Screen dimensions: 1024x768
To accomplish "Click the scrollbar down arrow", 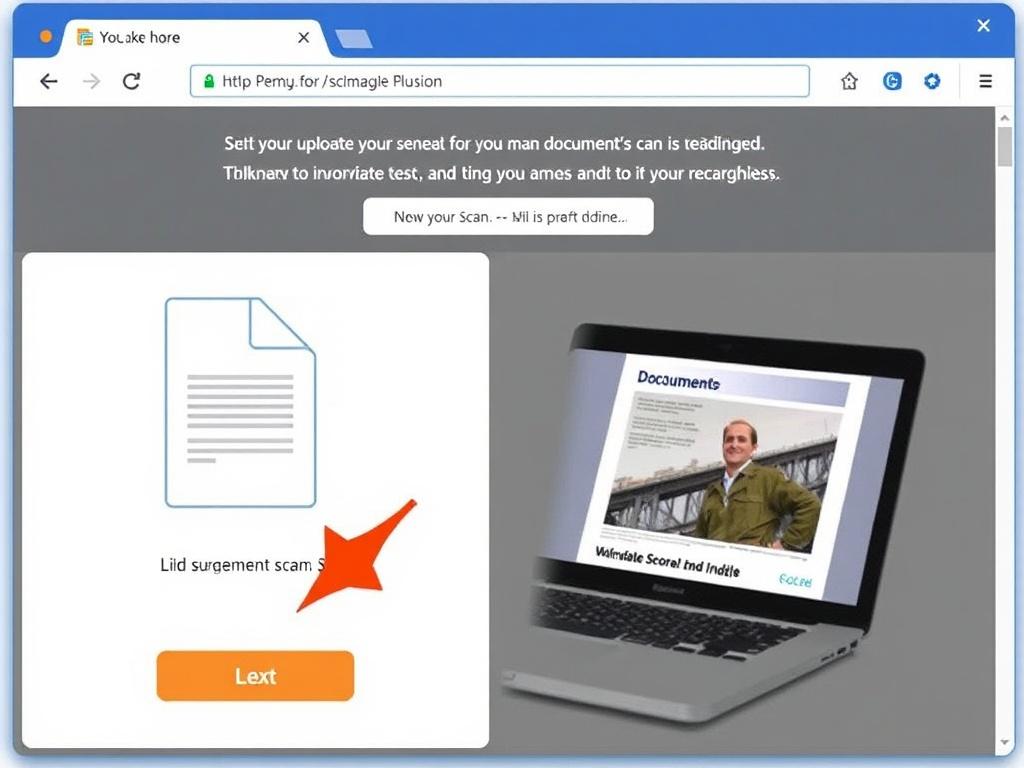I will 1004,743.
